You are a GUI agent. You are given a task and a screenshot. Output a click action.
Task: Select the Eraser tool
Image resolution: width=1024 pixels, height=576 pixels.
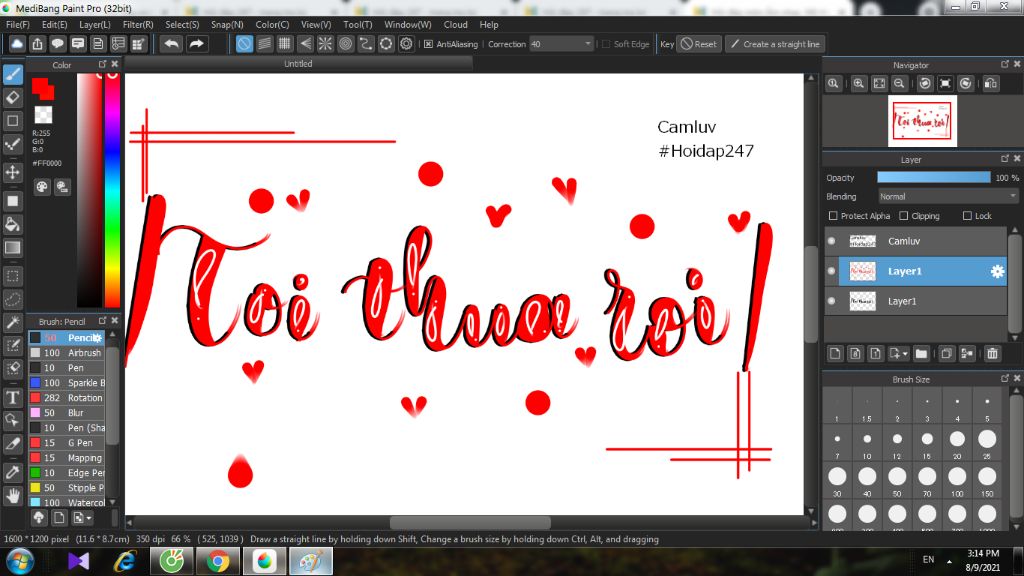coord(12,98)
